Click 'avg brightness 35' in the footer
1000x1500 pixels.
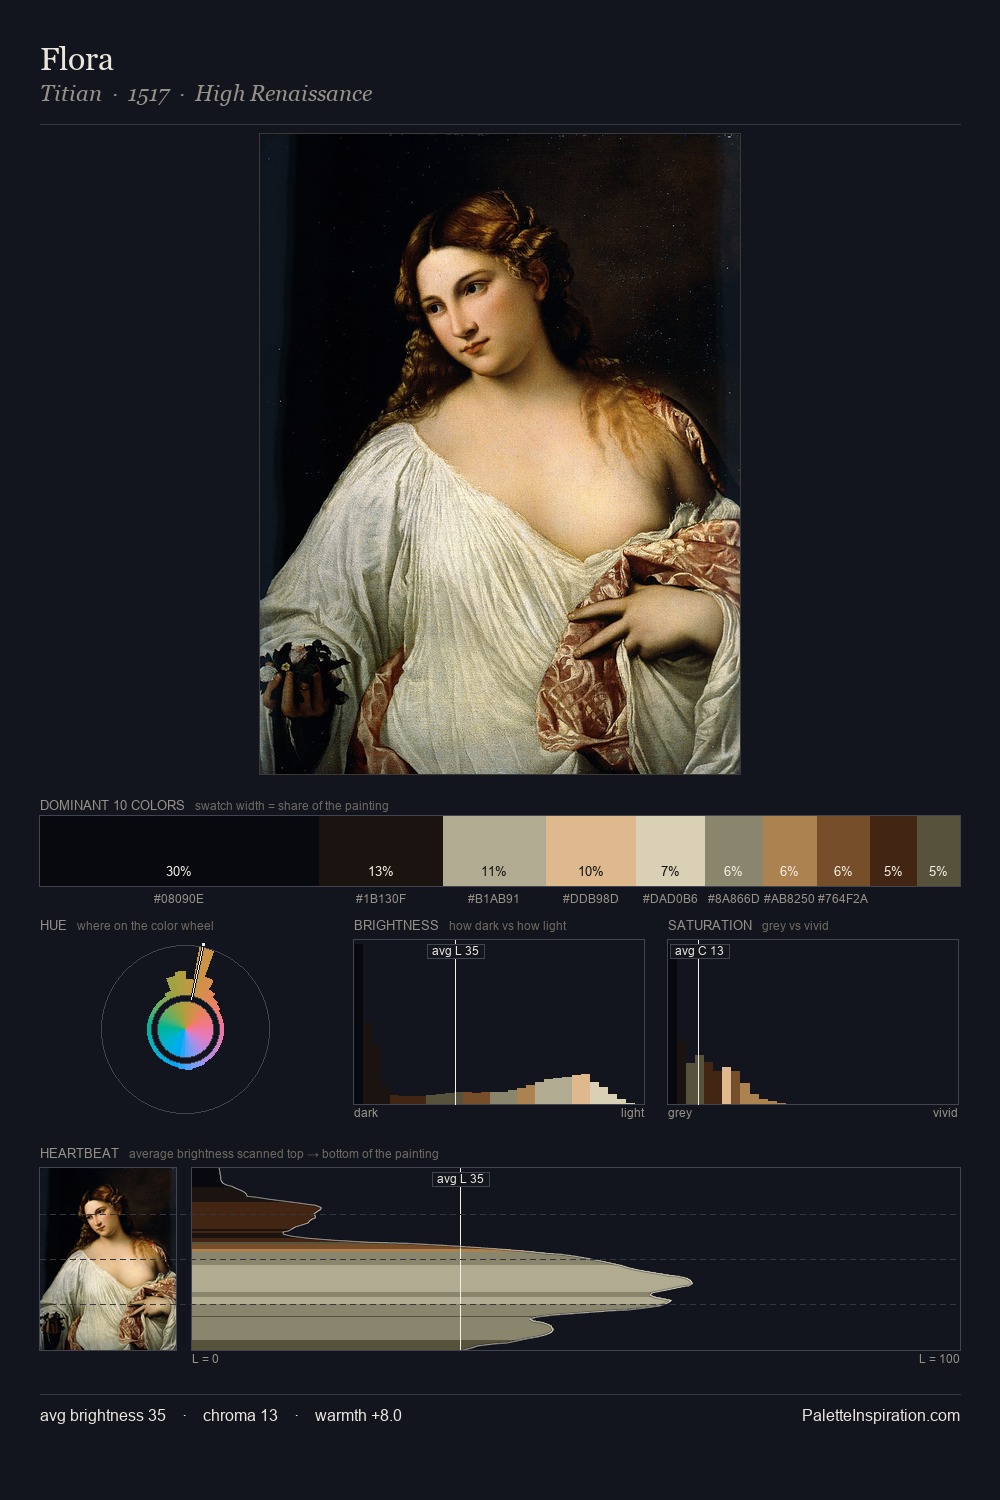pyautogui.click(x=103, y=1415)
